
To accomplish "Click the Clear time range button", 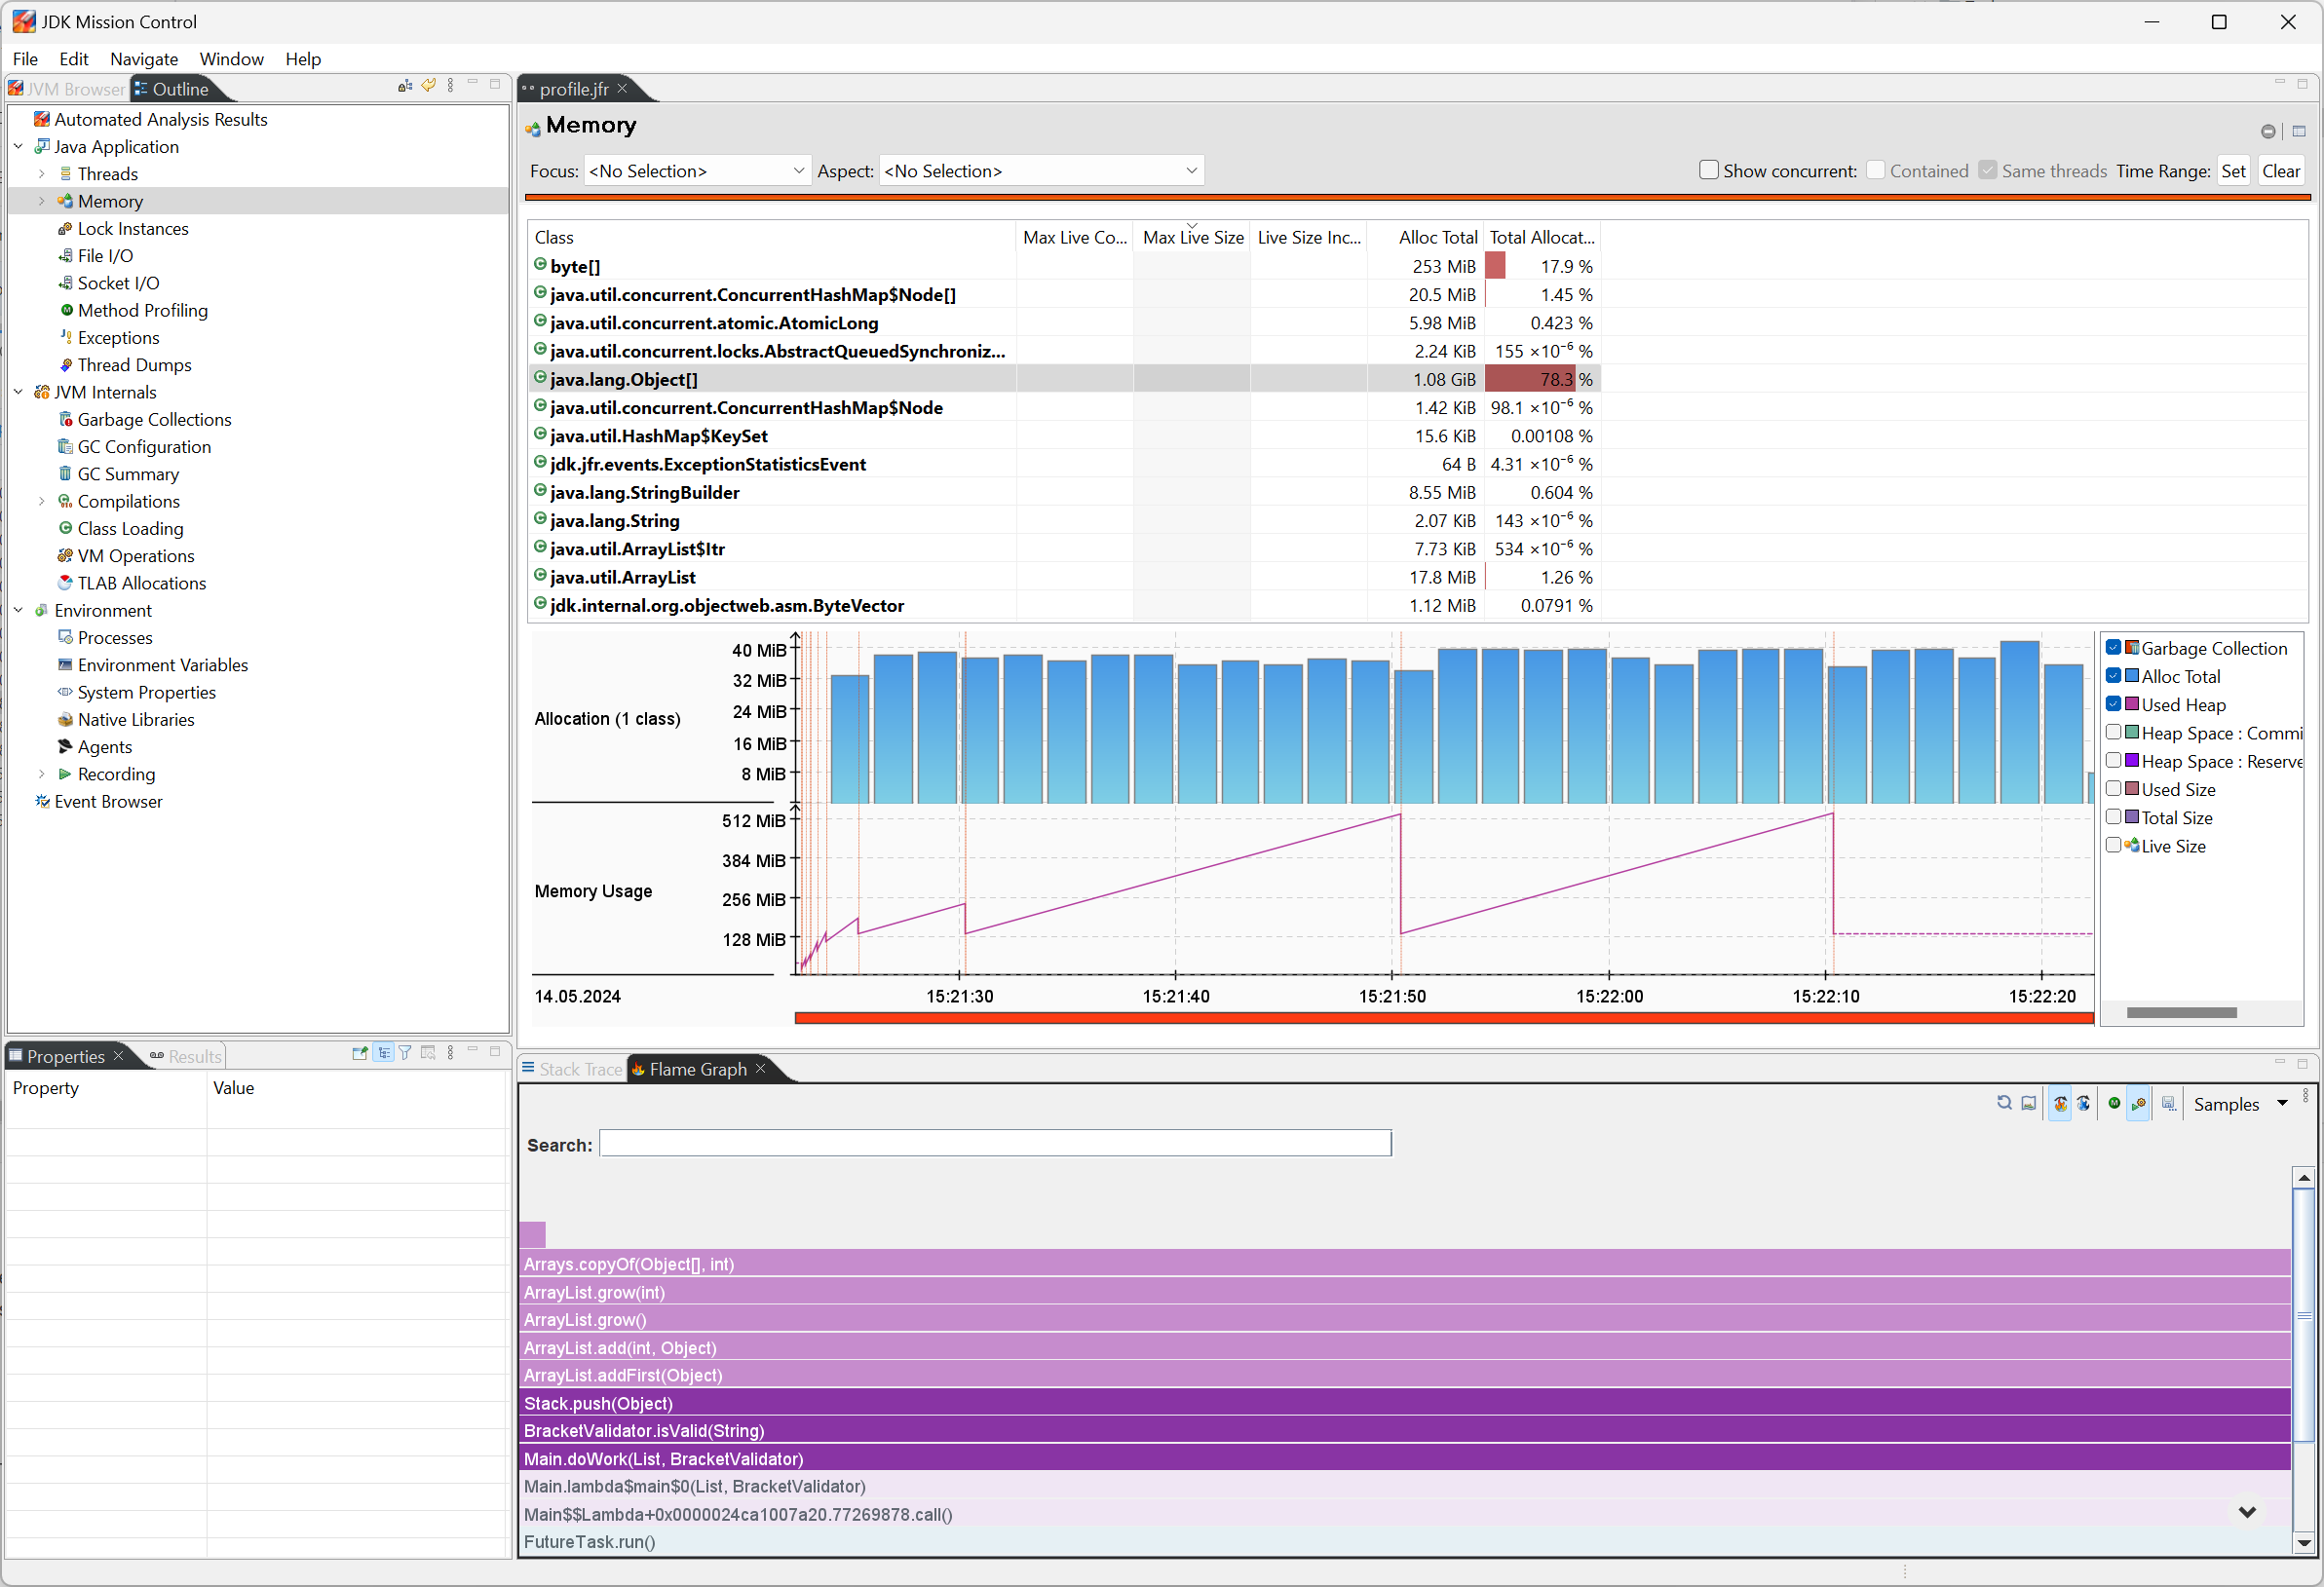I will tap(2280, 171).
